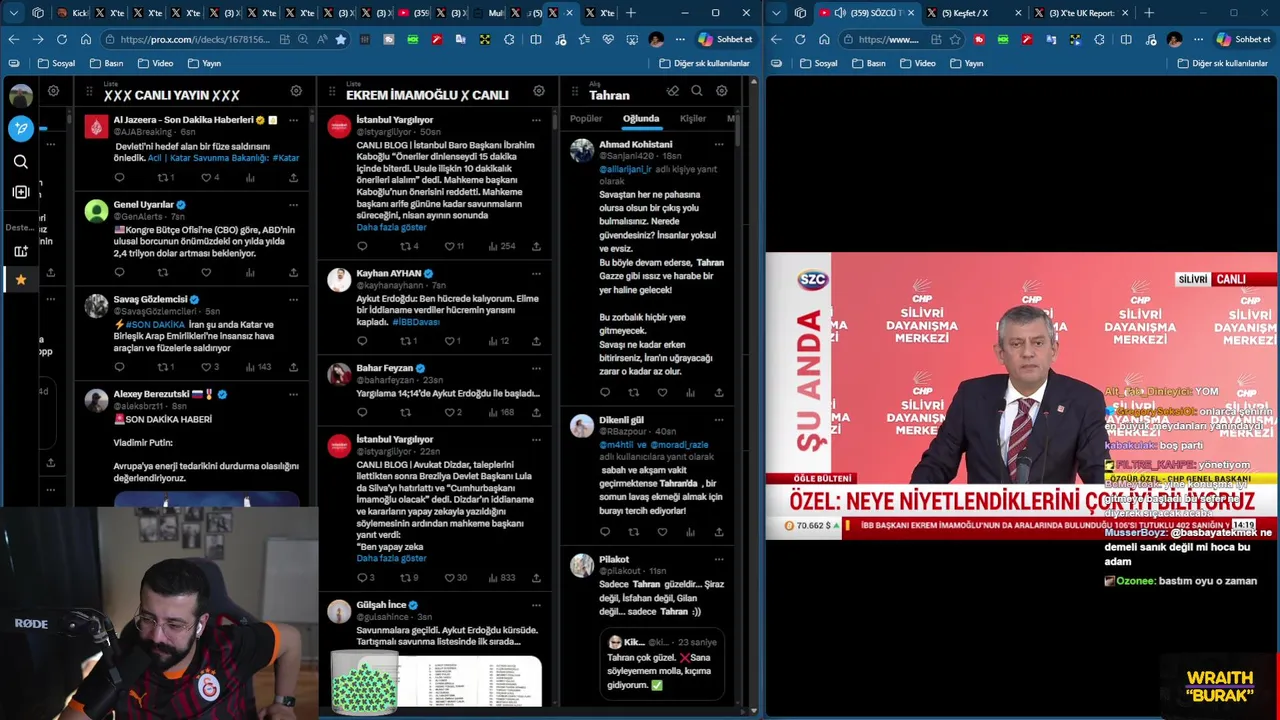Image resolution: width=1280 pixels, height=720 pixels.
Task: Click Daha fazla göster on Kaboğlu post
Action: (391, 228)
